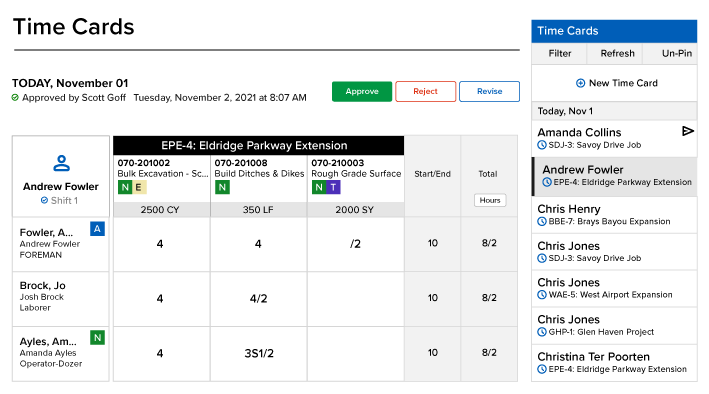Click clock icon next to SDJ-3 under Amanda Collins
Screen dimensions: 709x394
click(542, 145)
